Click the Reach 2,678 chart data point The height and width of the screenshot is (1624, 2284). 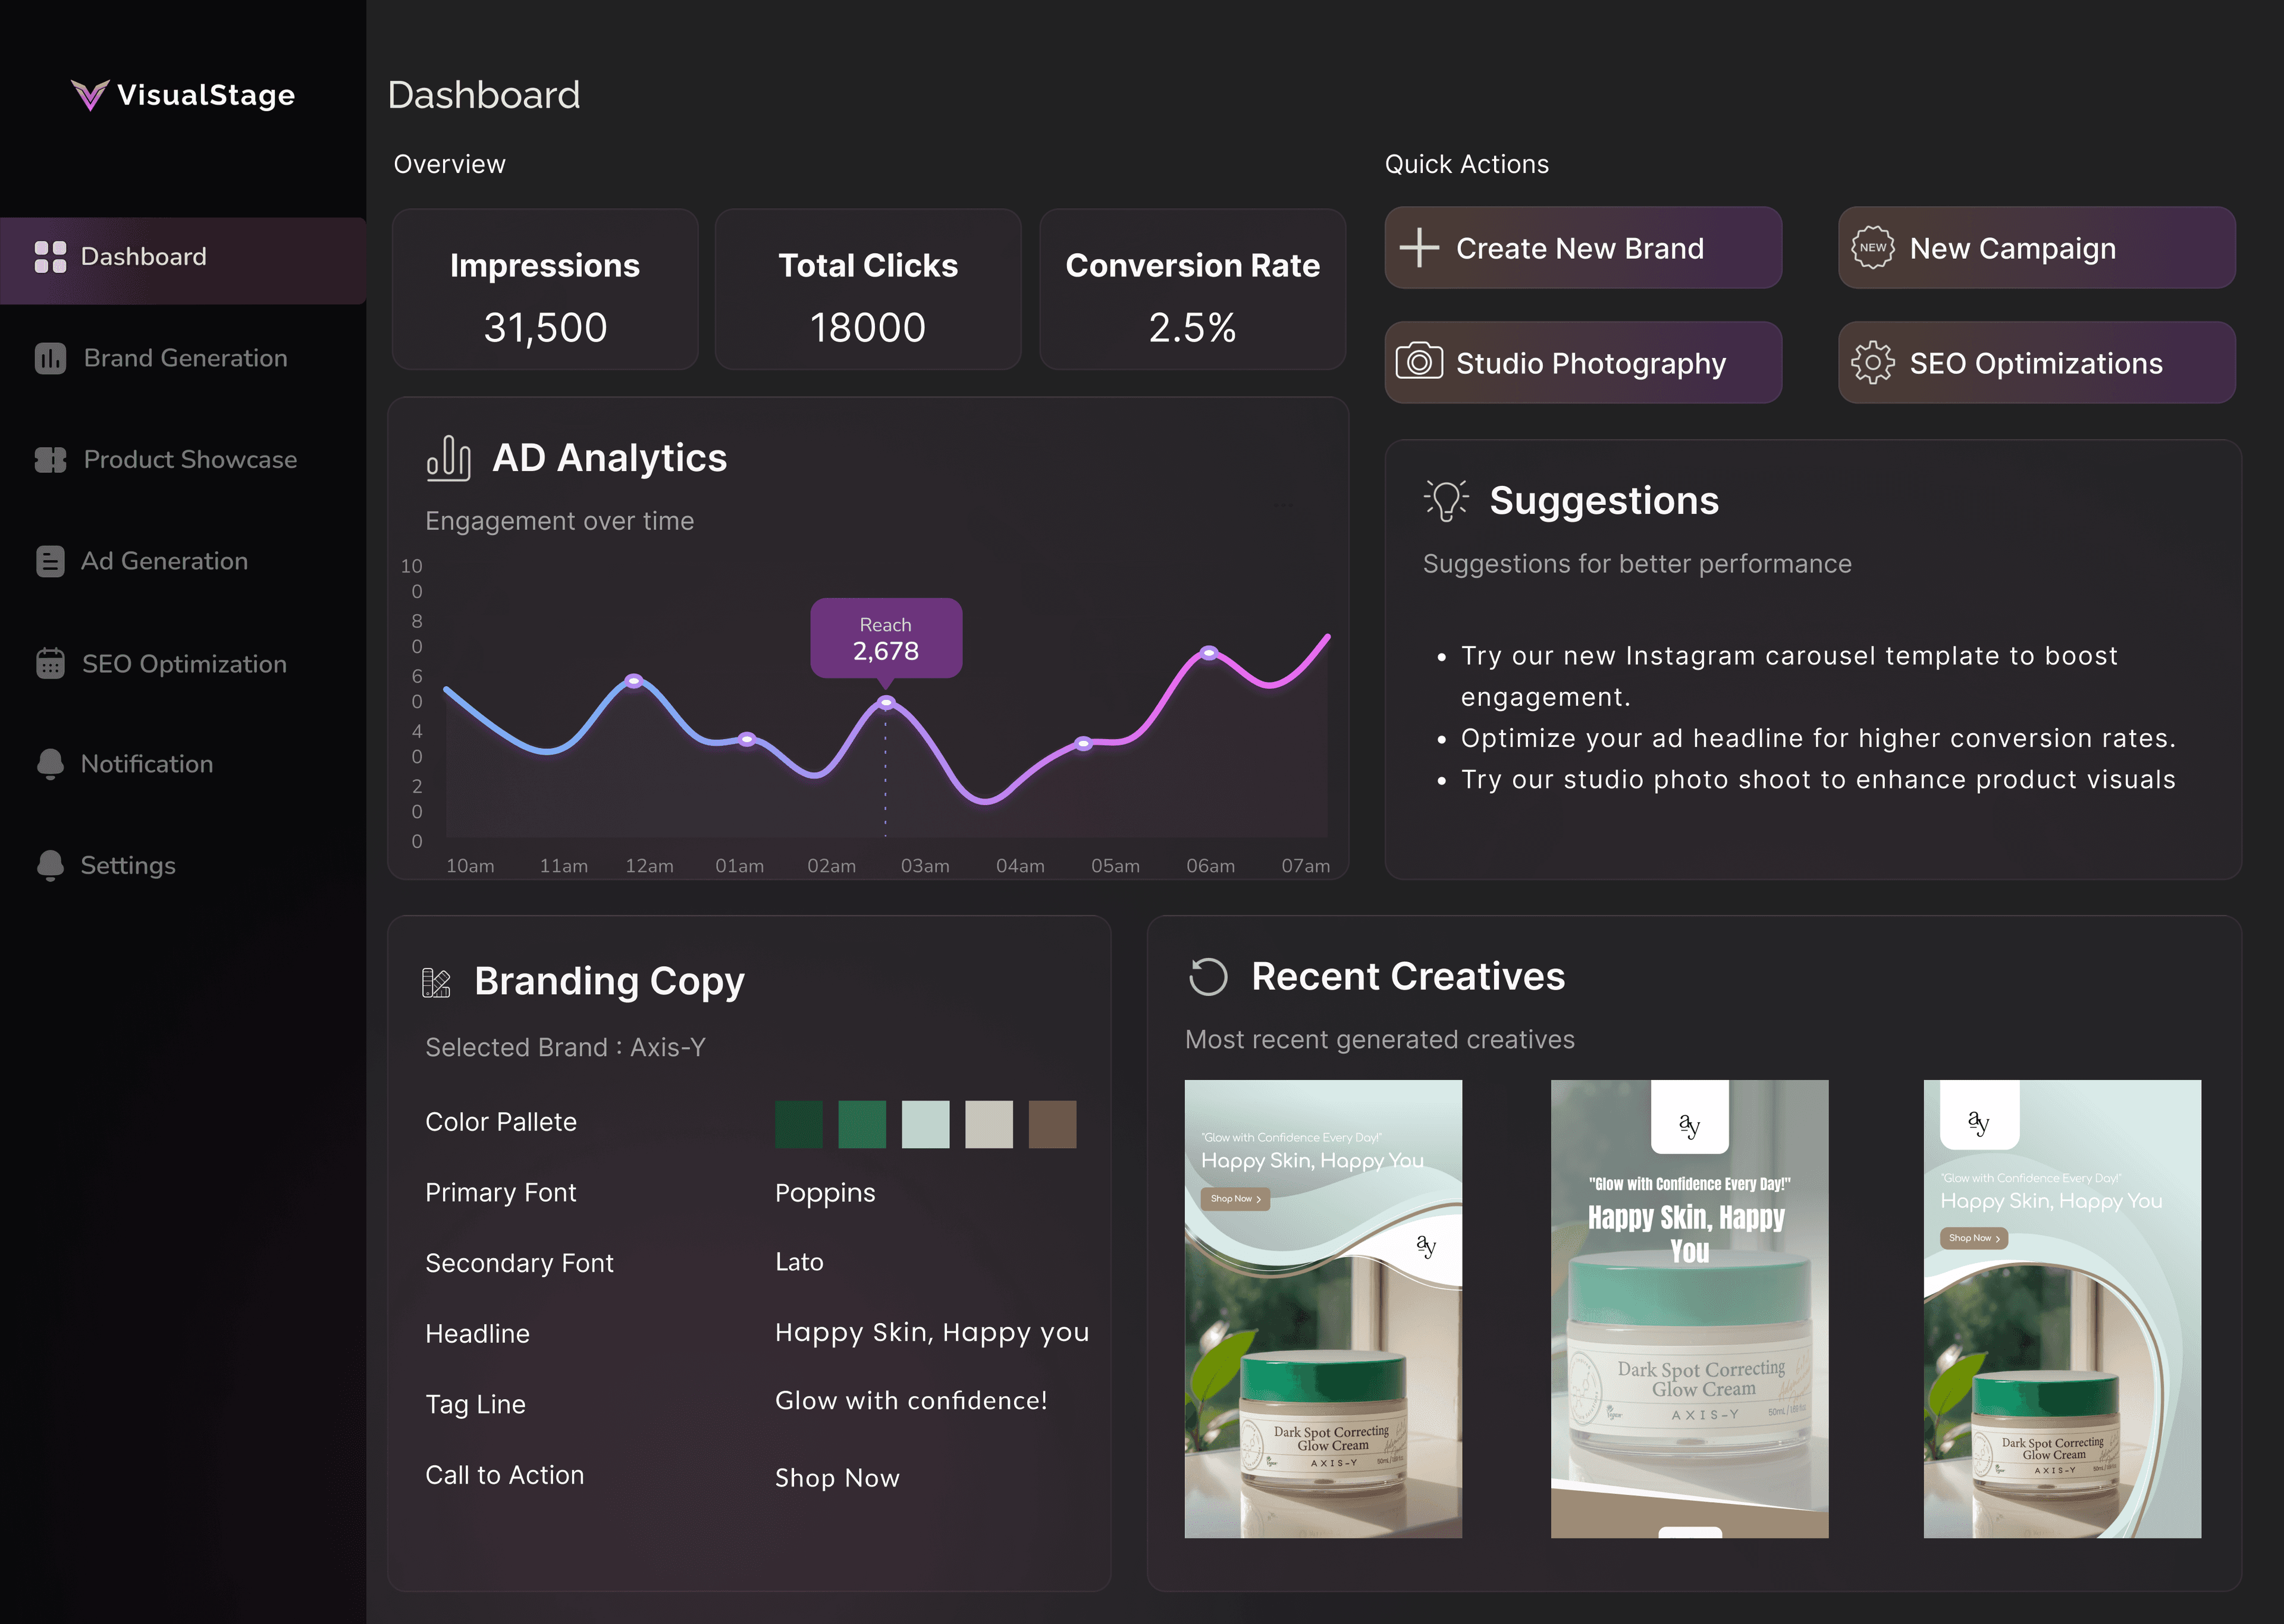coord(886,703)
